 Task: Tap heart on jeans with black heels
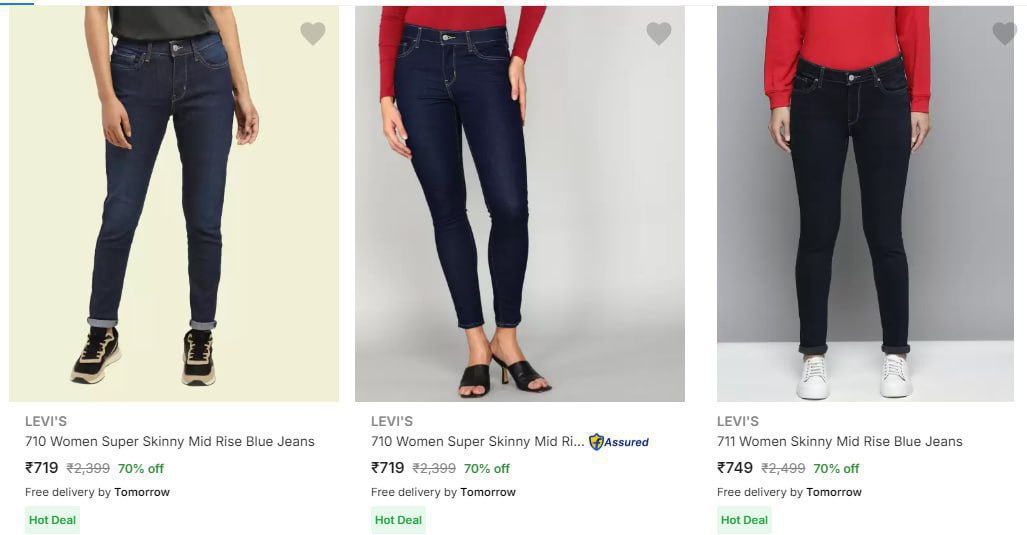[659, 34]
